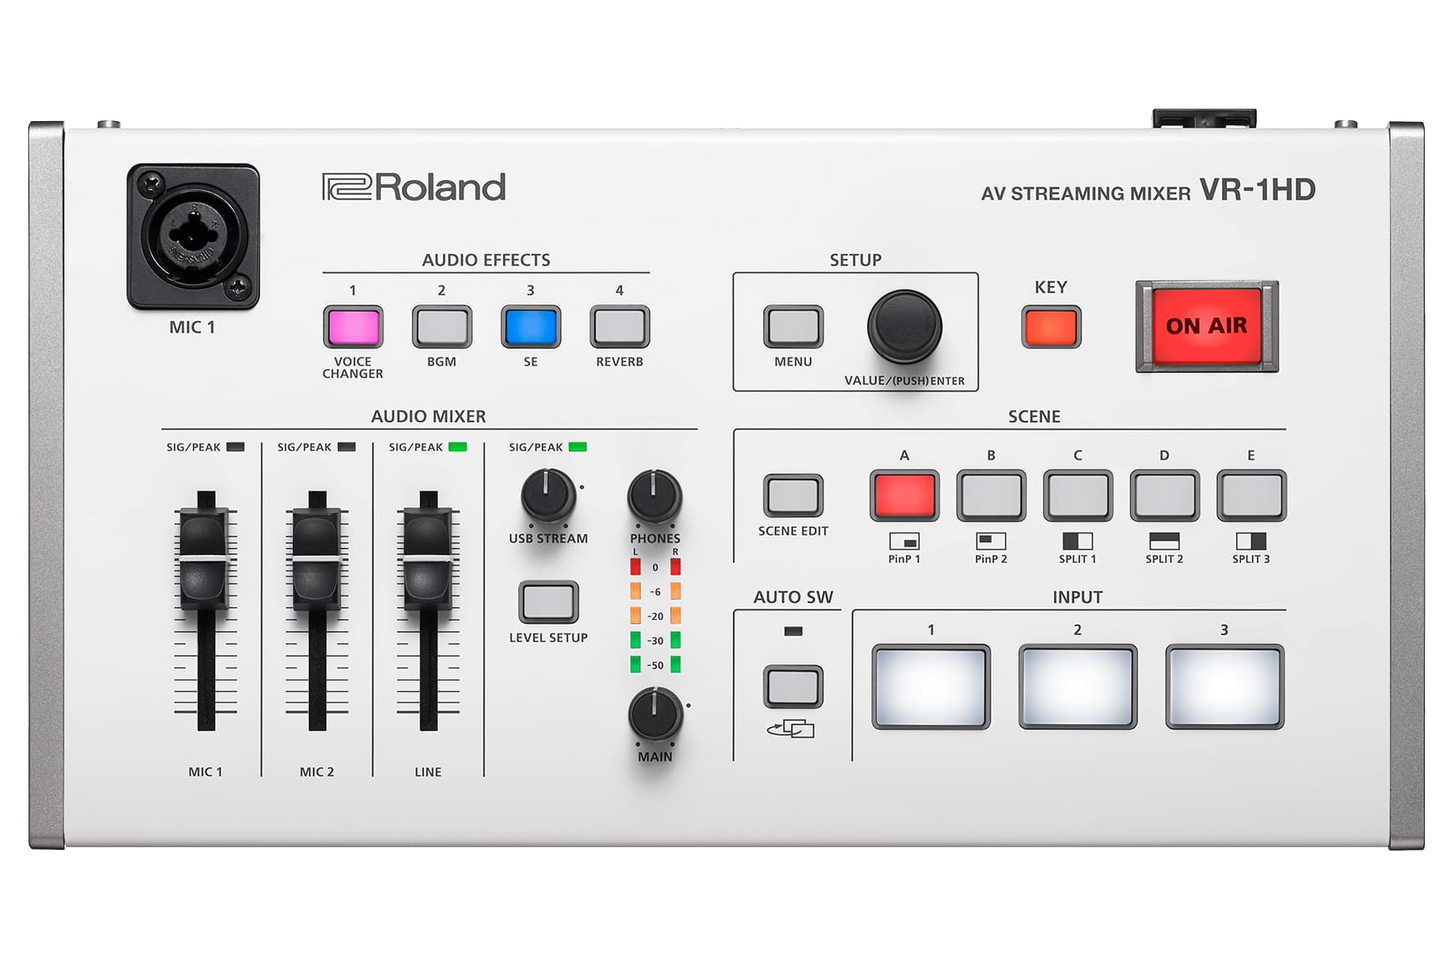Enable AUTO SW automatic switching
1445x964 pixels.
[x=793, y=687]
